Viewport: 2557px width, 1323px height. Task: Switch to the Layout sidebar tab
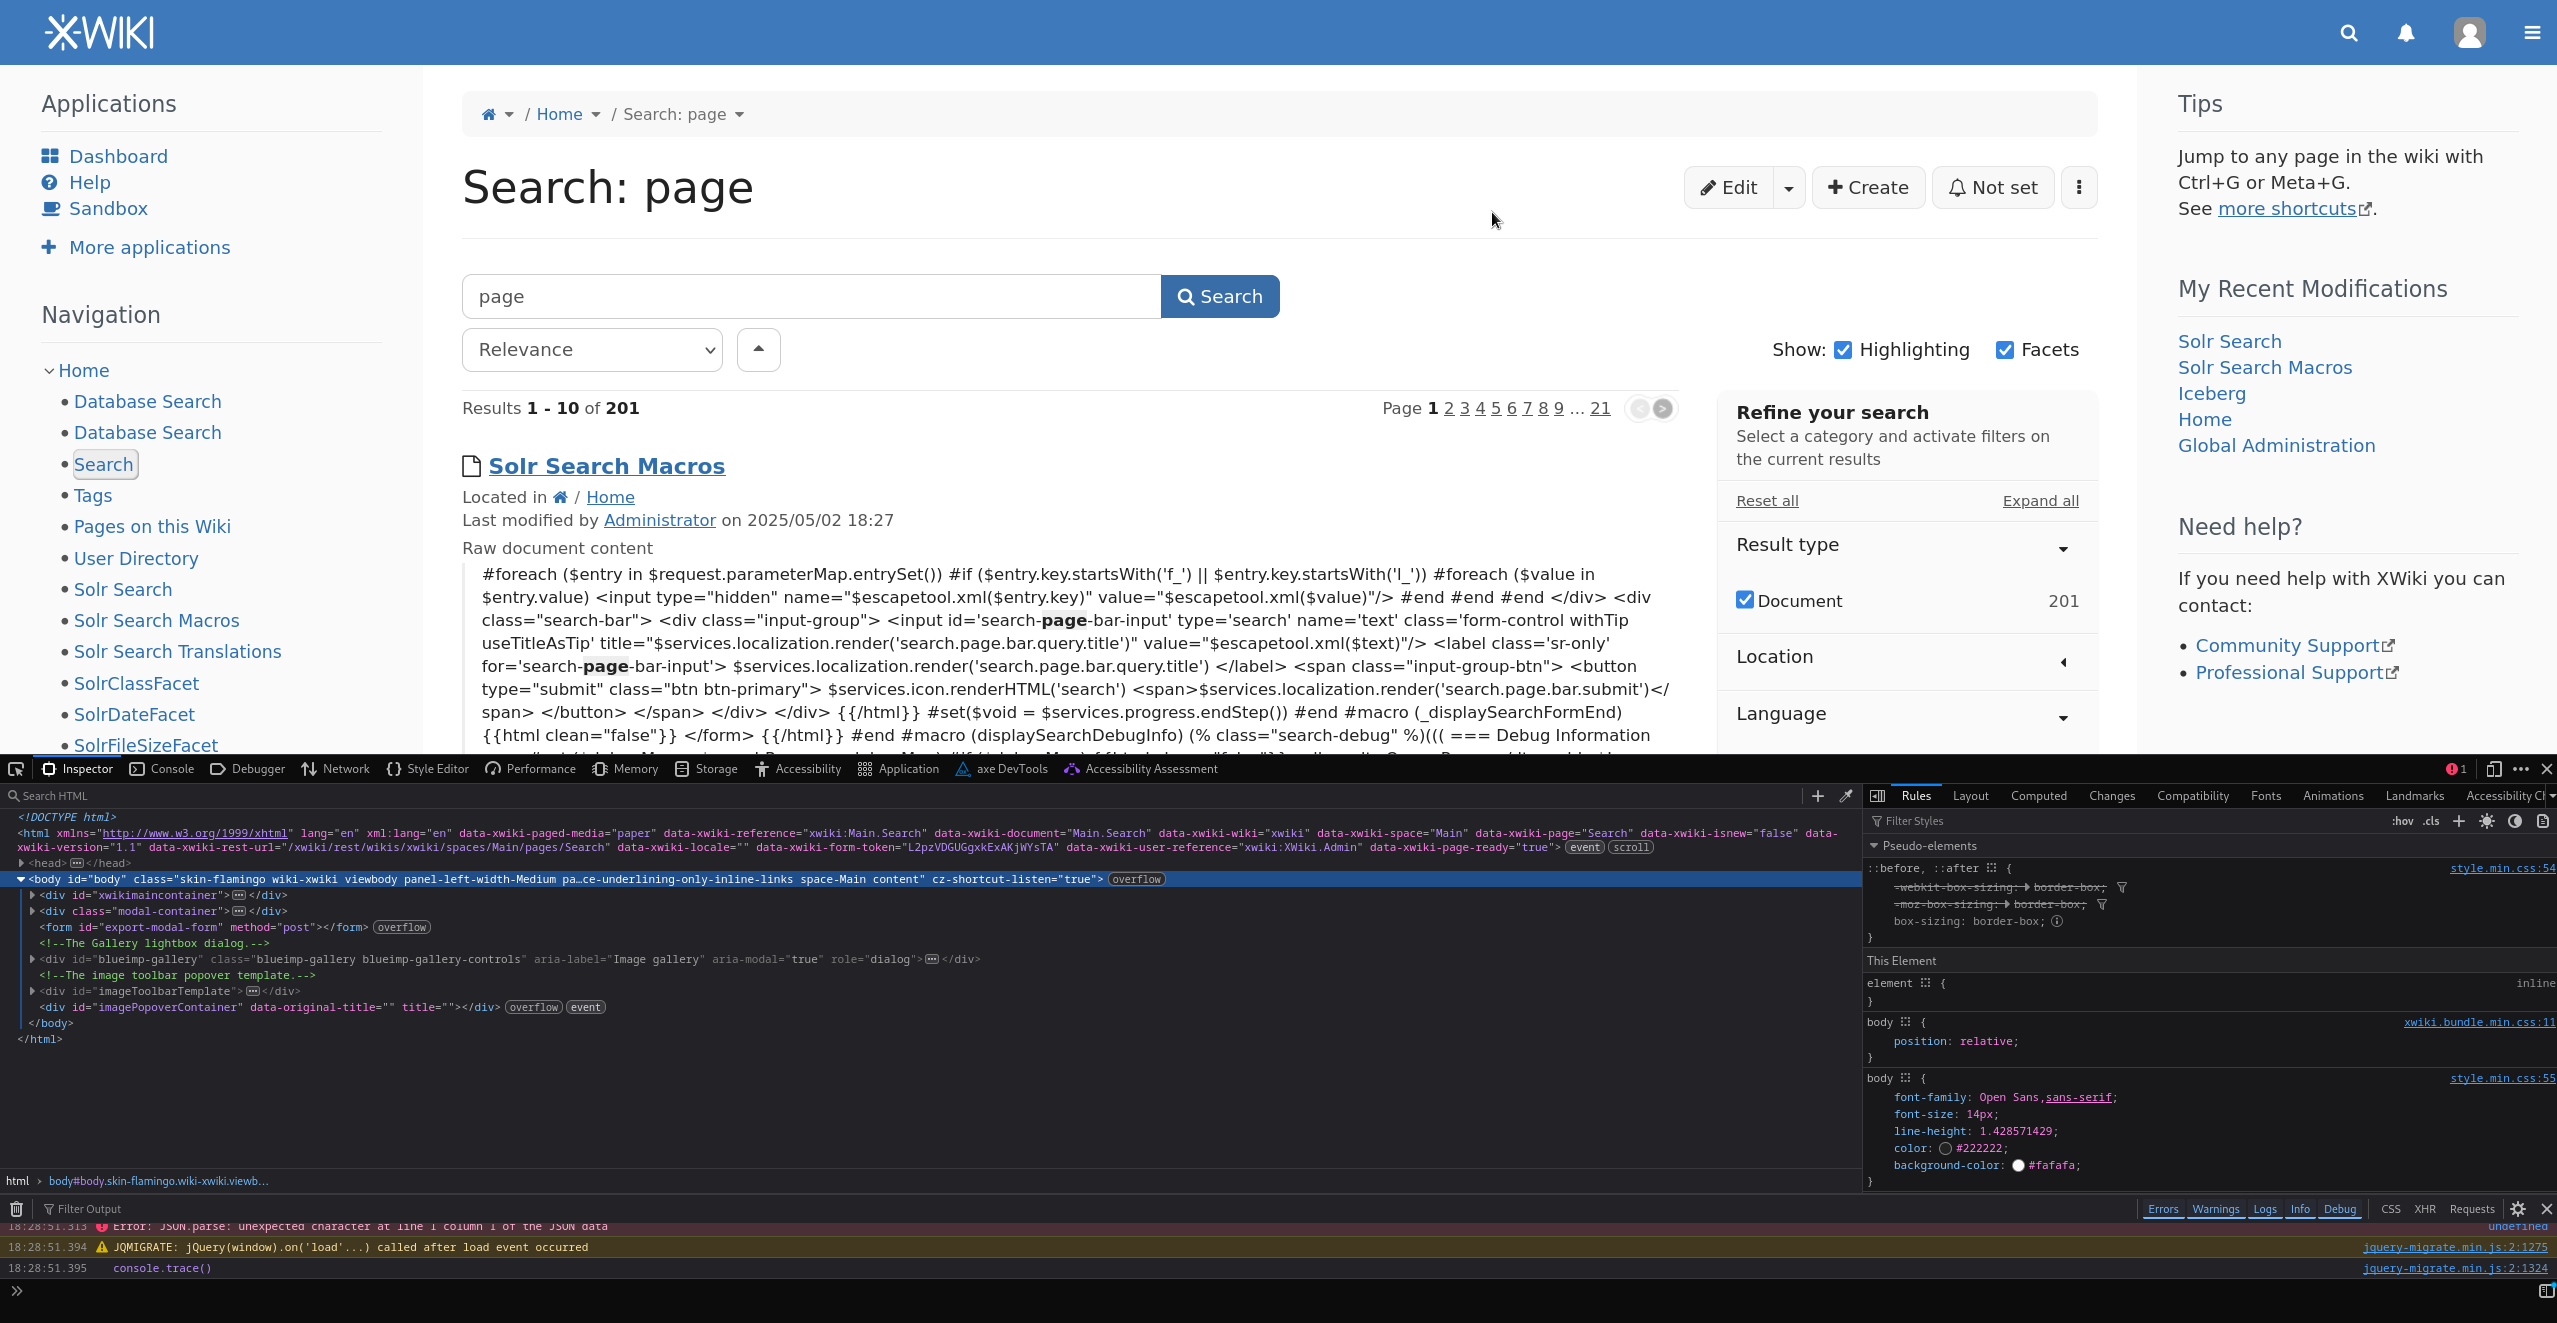[1970, 796]
